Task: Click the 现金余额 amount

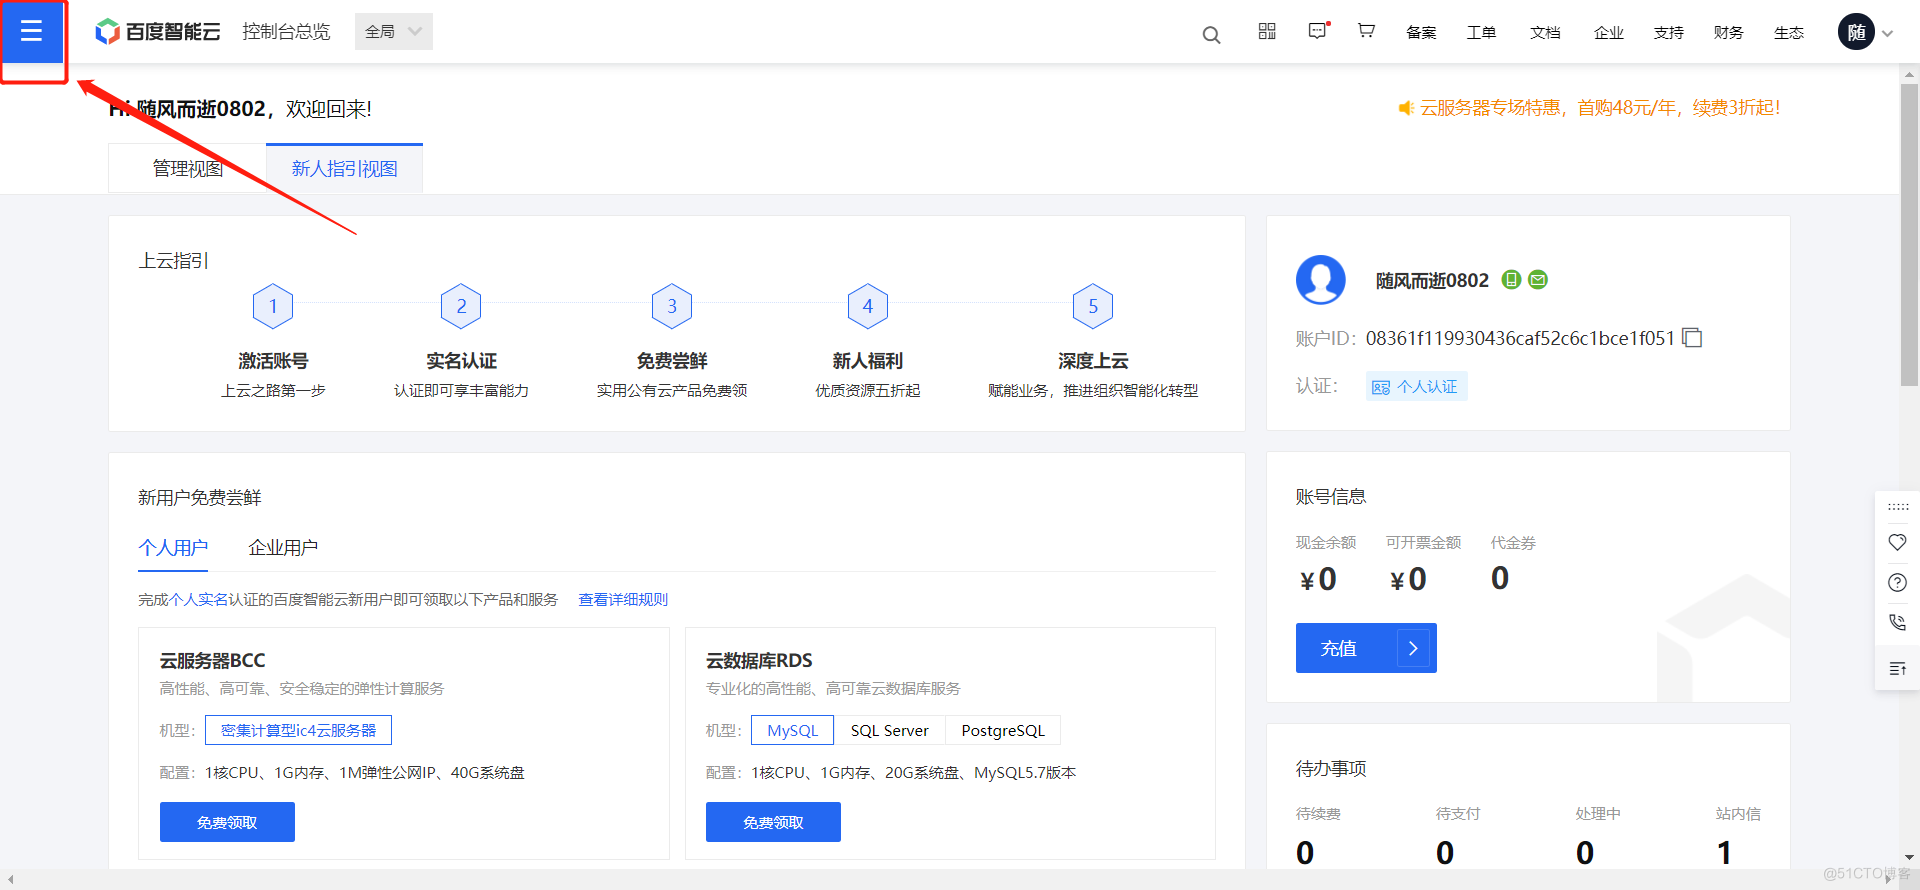Action: click(x=1318, y=579)
